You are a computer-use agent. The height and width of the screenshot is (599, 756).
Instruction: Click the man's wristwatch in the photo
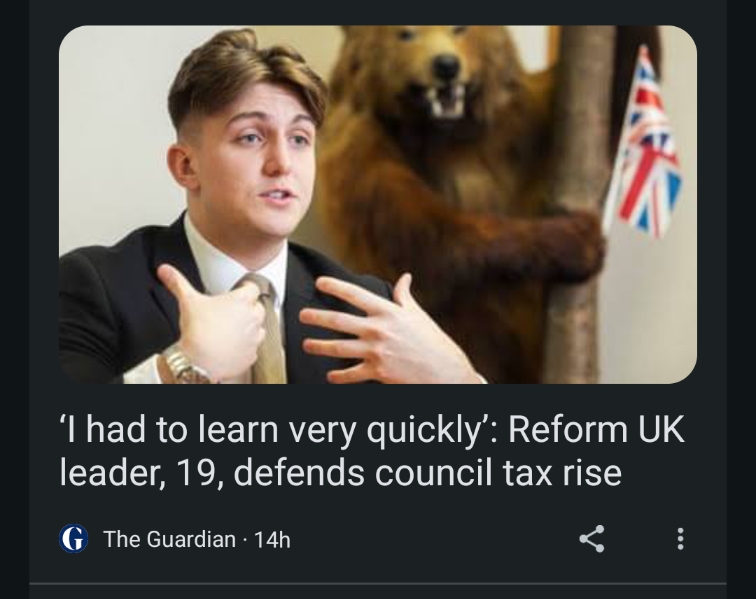(x=186, y=365)
